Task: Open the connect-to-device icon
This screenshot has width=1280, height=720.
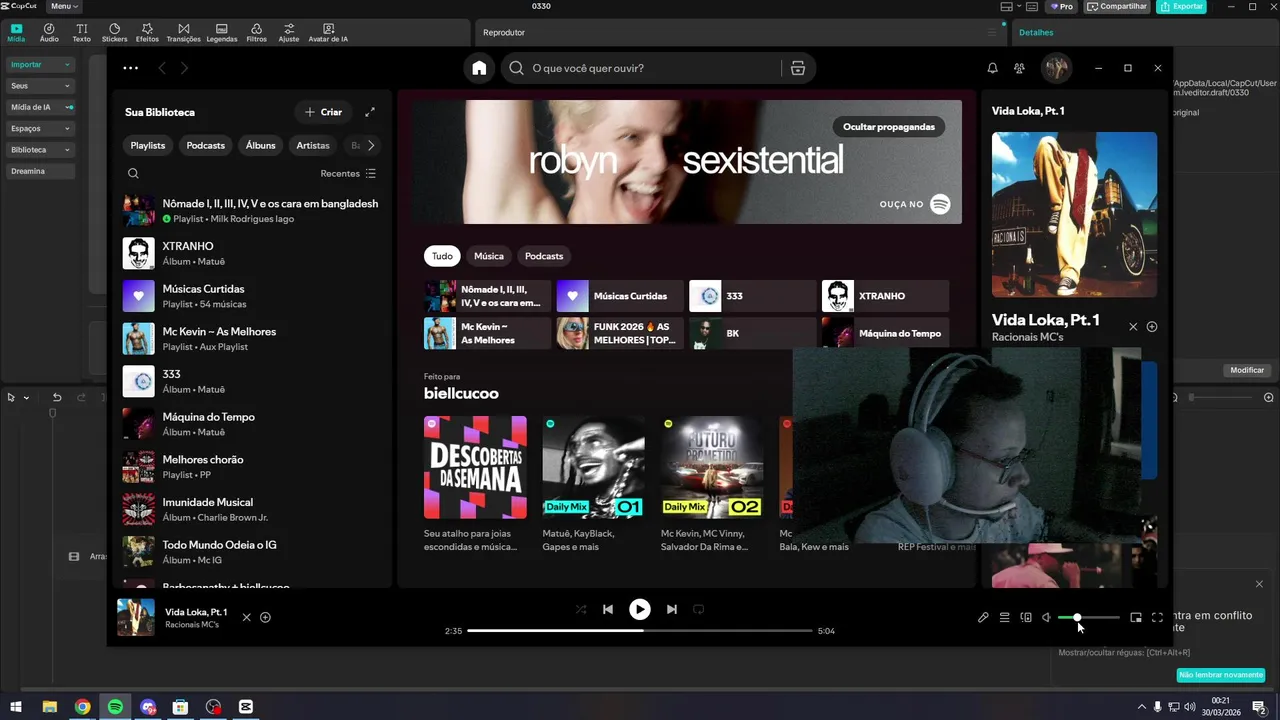Action: click(x=1025, y=618)
